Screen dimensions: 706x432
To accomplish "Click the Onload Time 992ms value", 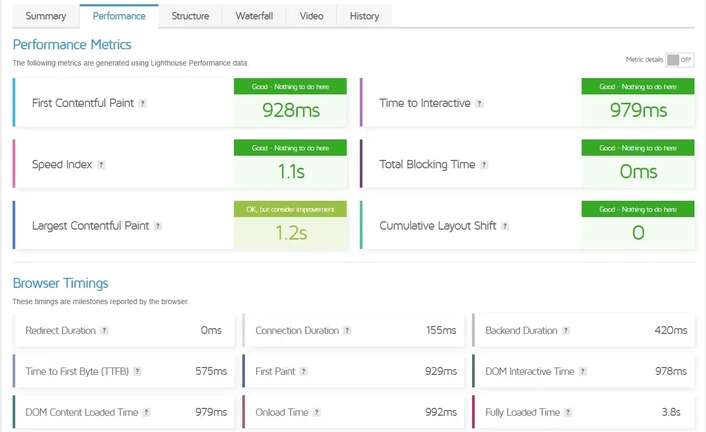I will tap(441, 412).
